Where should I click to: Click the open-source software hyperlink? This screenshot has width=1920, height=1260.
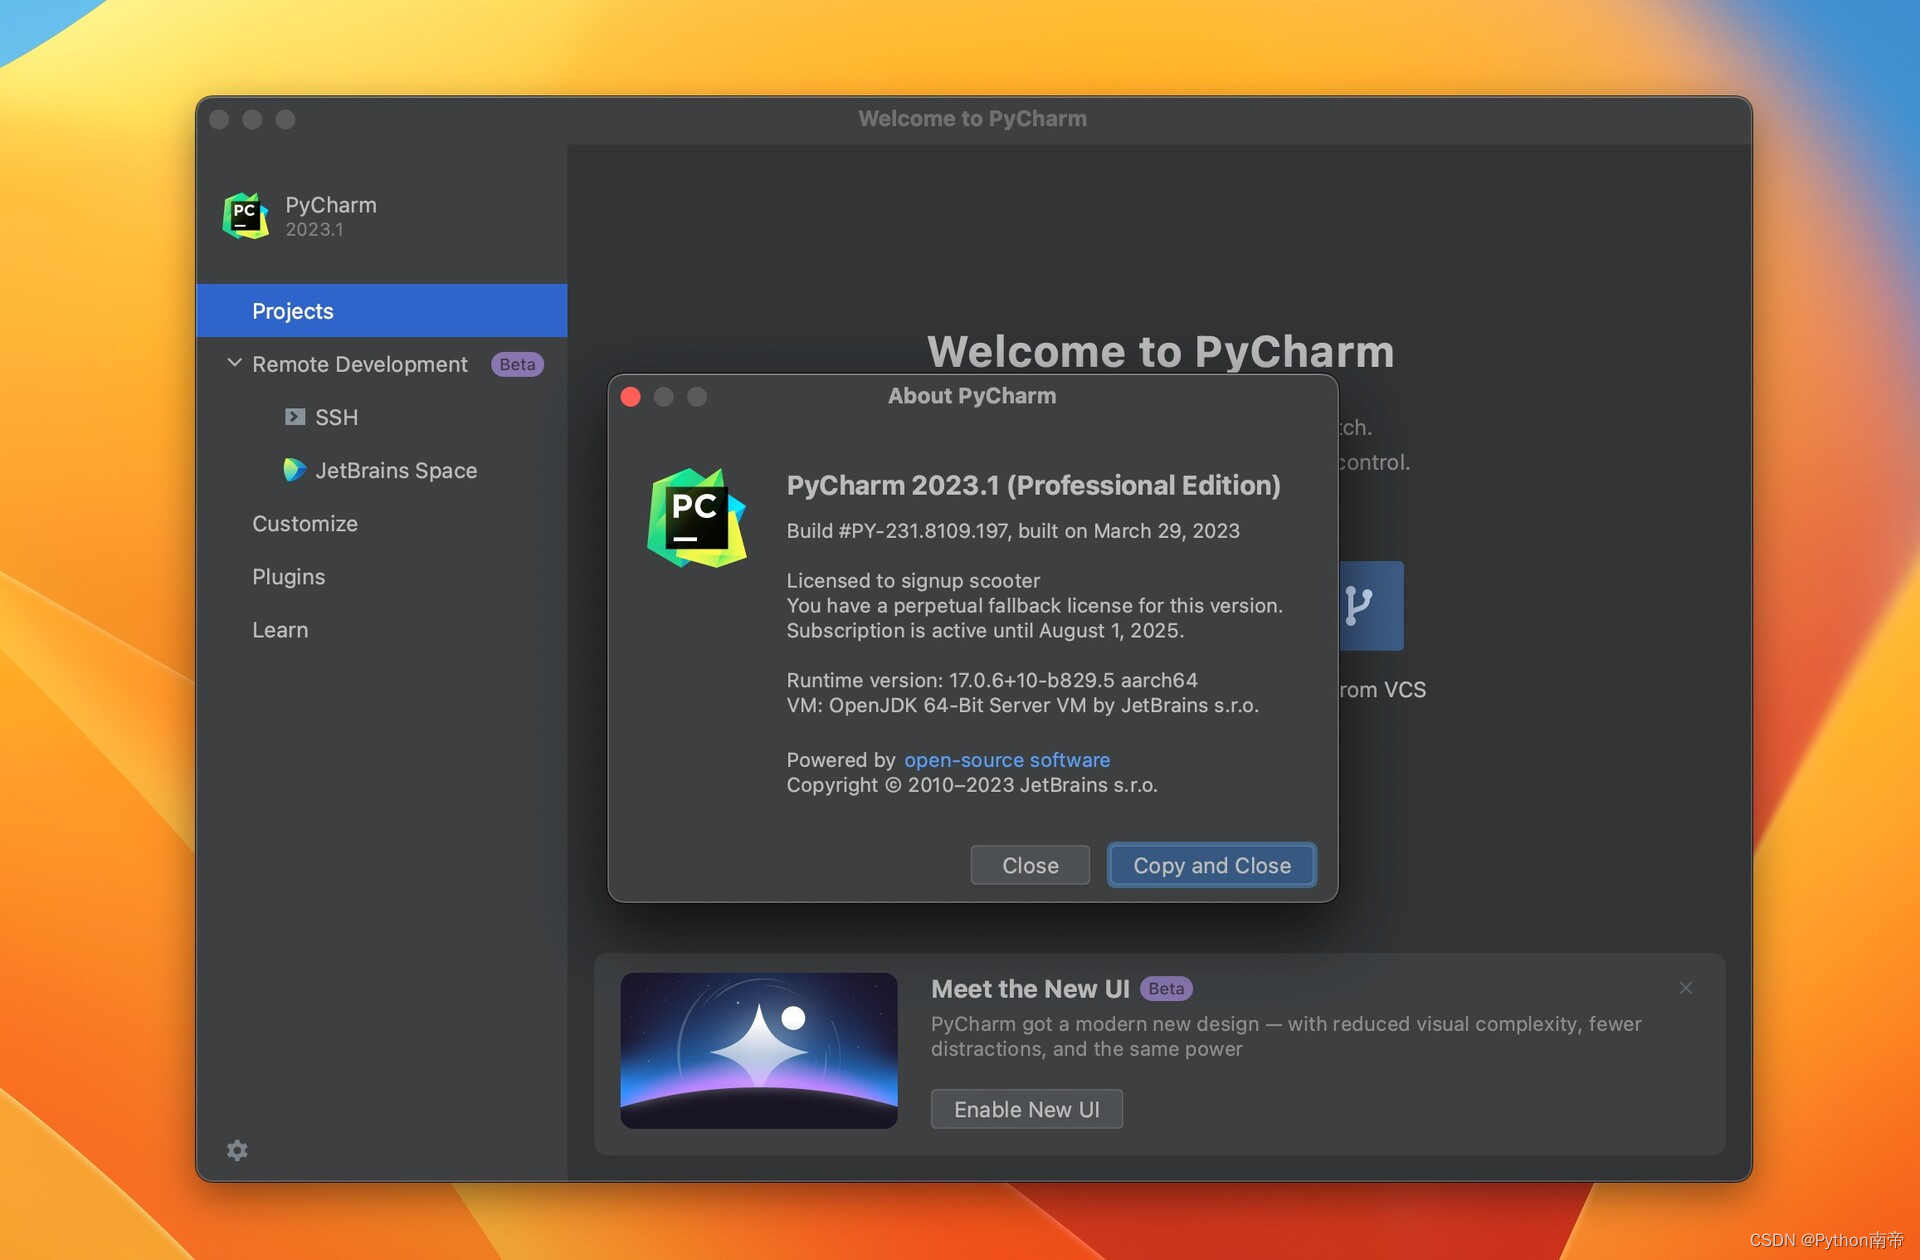[x=1006, y=758]
